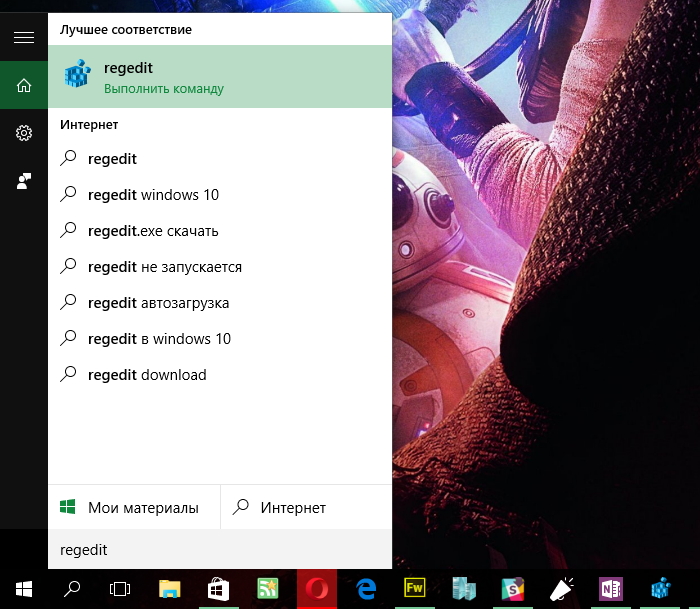Open the blue buildings app on taskbar

(464, 589)
